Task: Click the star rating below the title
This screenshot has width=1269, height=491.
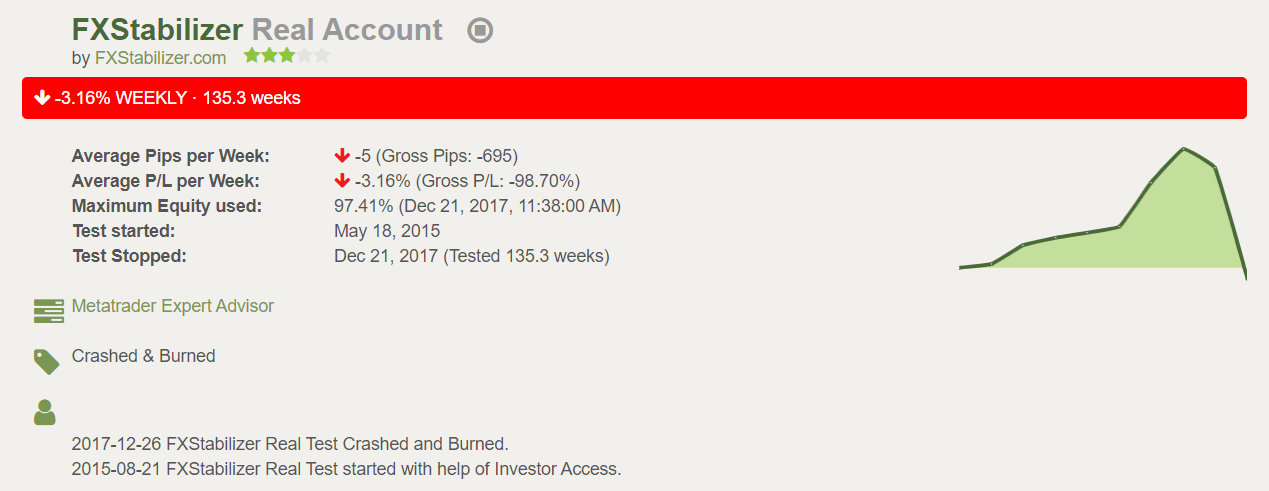Action: pos(287,56)
